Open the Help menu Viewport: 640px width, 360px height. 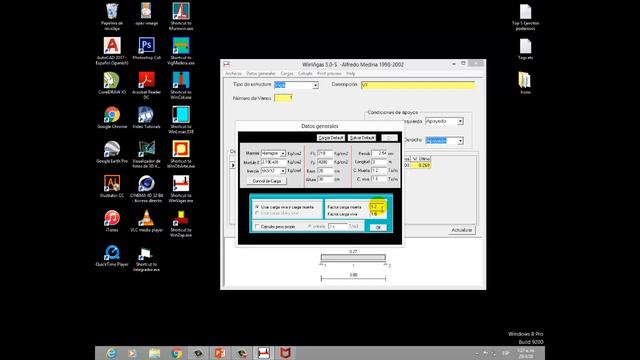coord(351,73)
